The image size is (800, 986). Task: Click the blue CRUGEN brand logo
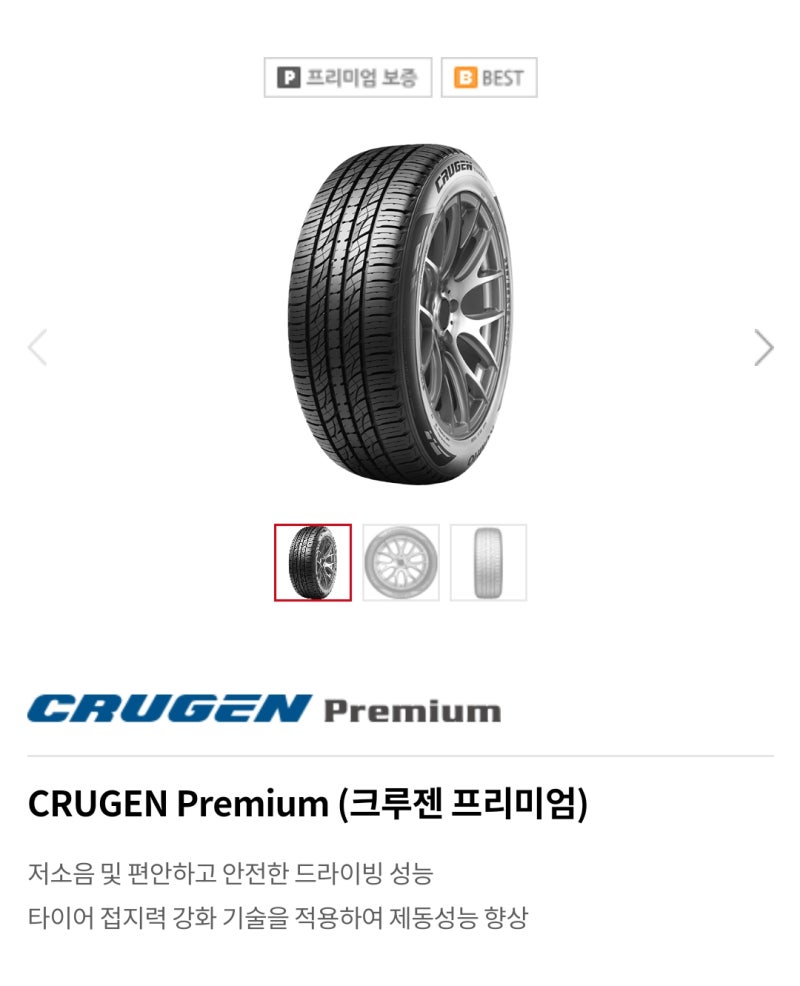coord(170,709)
